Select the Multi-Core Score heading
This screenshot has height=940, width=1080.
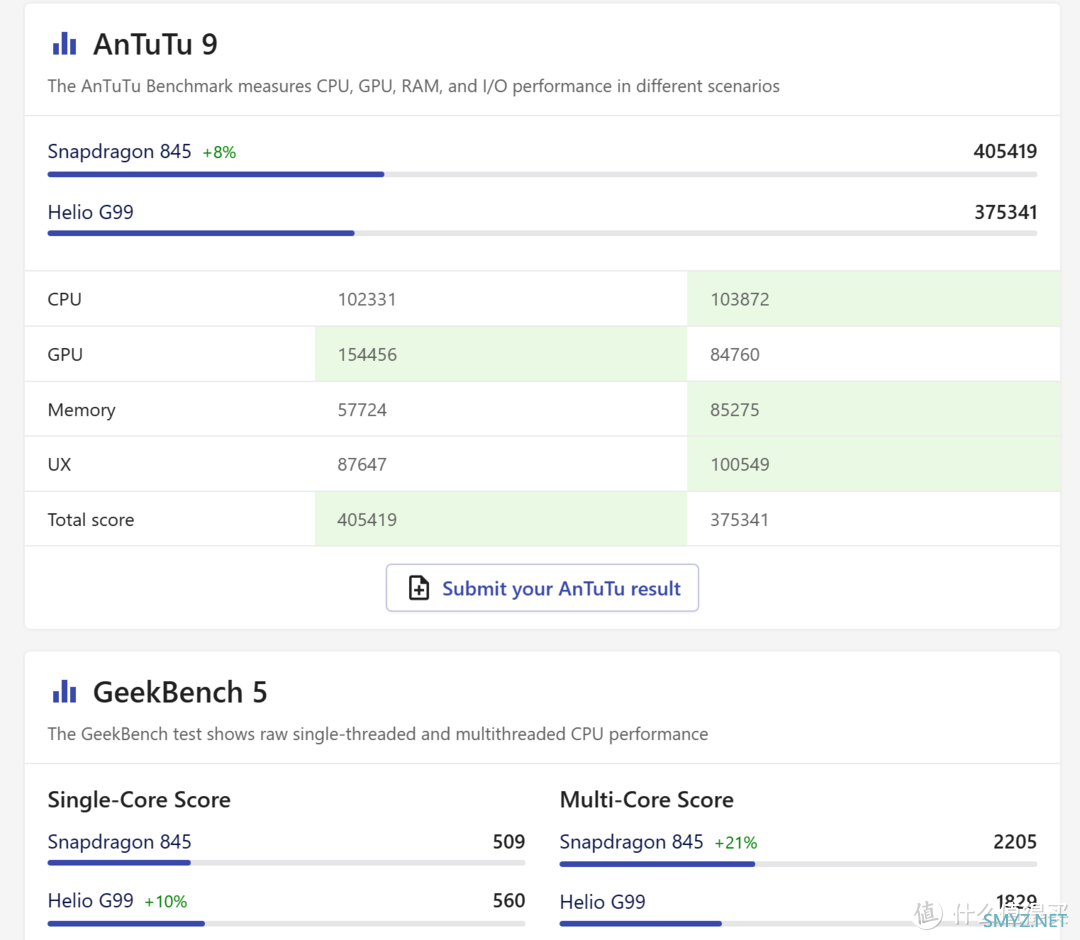point(647,800)
